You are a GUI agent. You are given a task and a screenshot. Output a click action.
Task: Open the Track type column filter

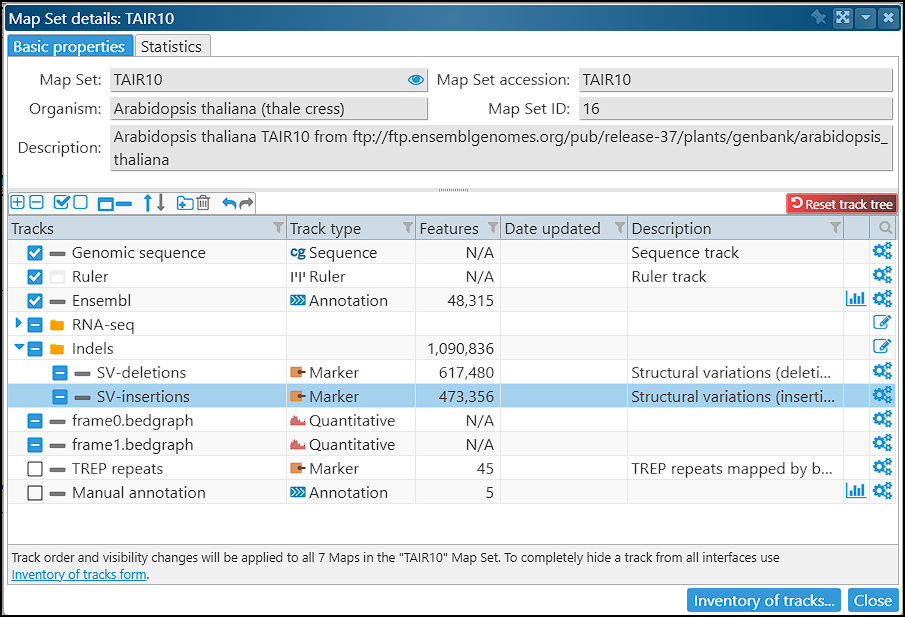coord(407,229)
